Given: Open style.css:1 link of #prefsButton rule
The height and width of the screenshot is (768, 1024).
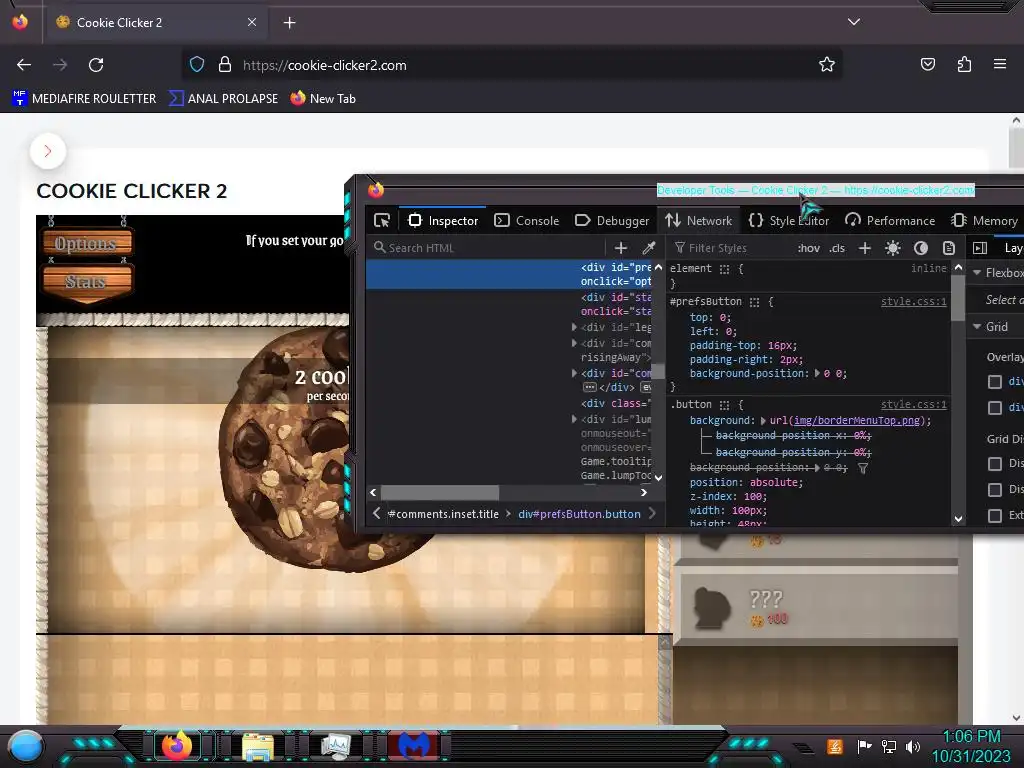Looking at the screenshot, I should coord(913,302).
